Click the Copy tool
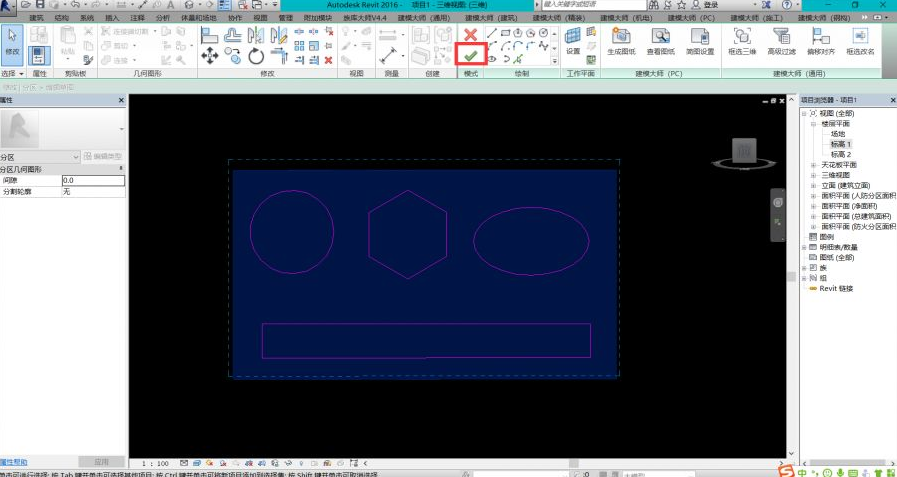 pyautogui.click(x=233, y=55)
